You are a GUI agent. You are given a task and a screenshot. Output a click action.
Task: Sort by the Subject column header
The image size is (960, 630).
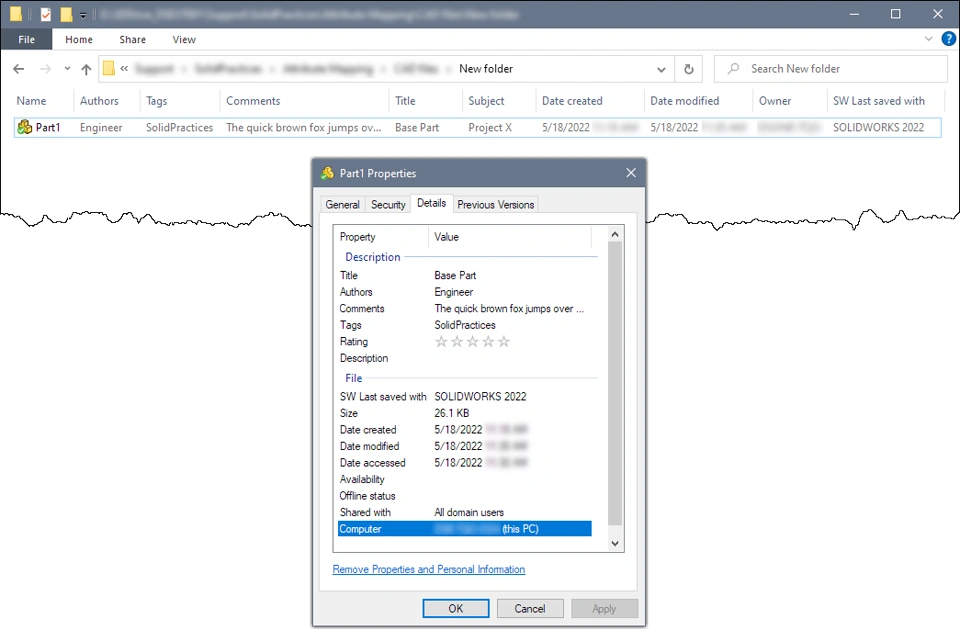tap(486, 101)
